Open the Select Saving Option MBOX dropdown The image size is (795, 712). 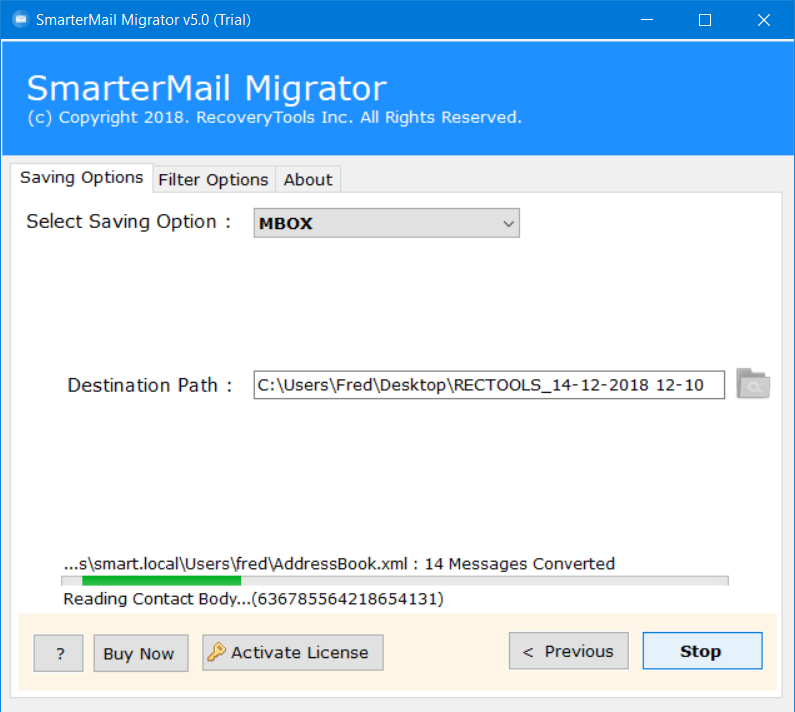(x=386, y=223)
